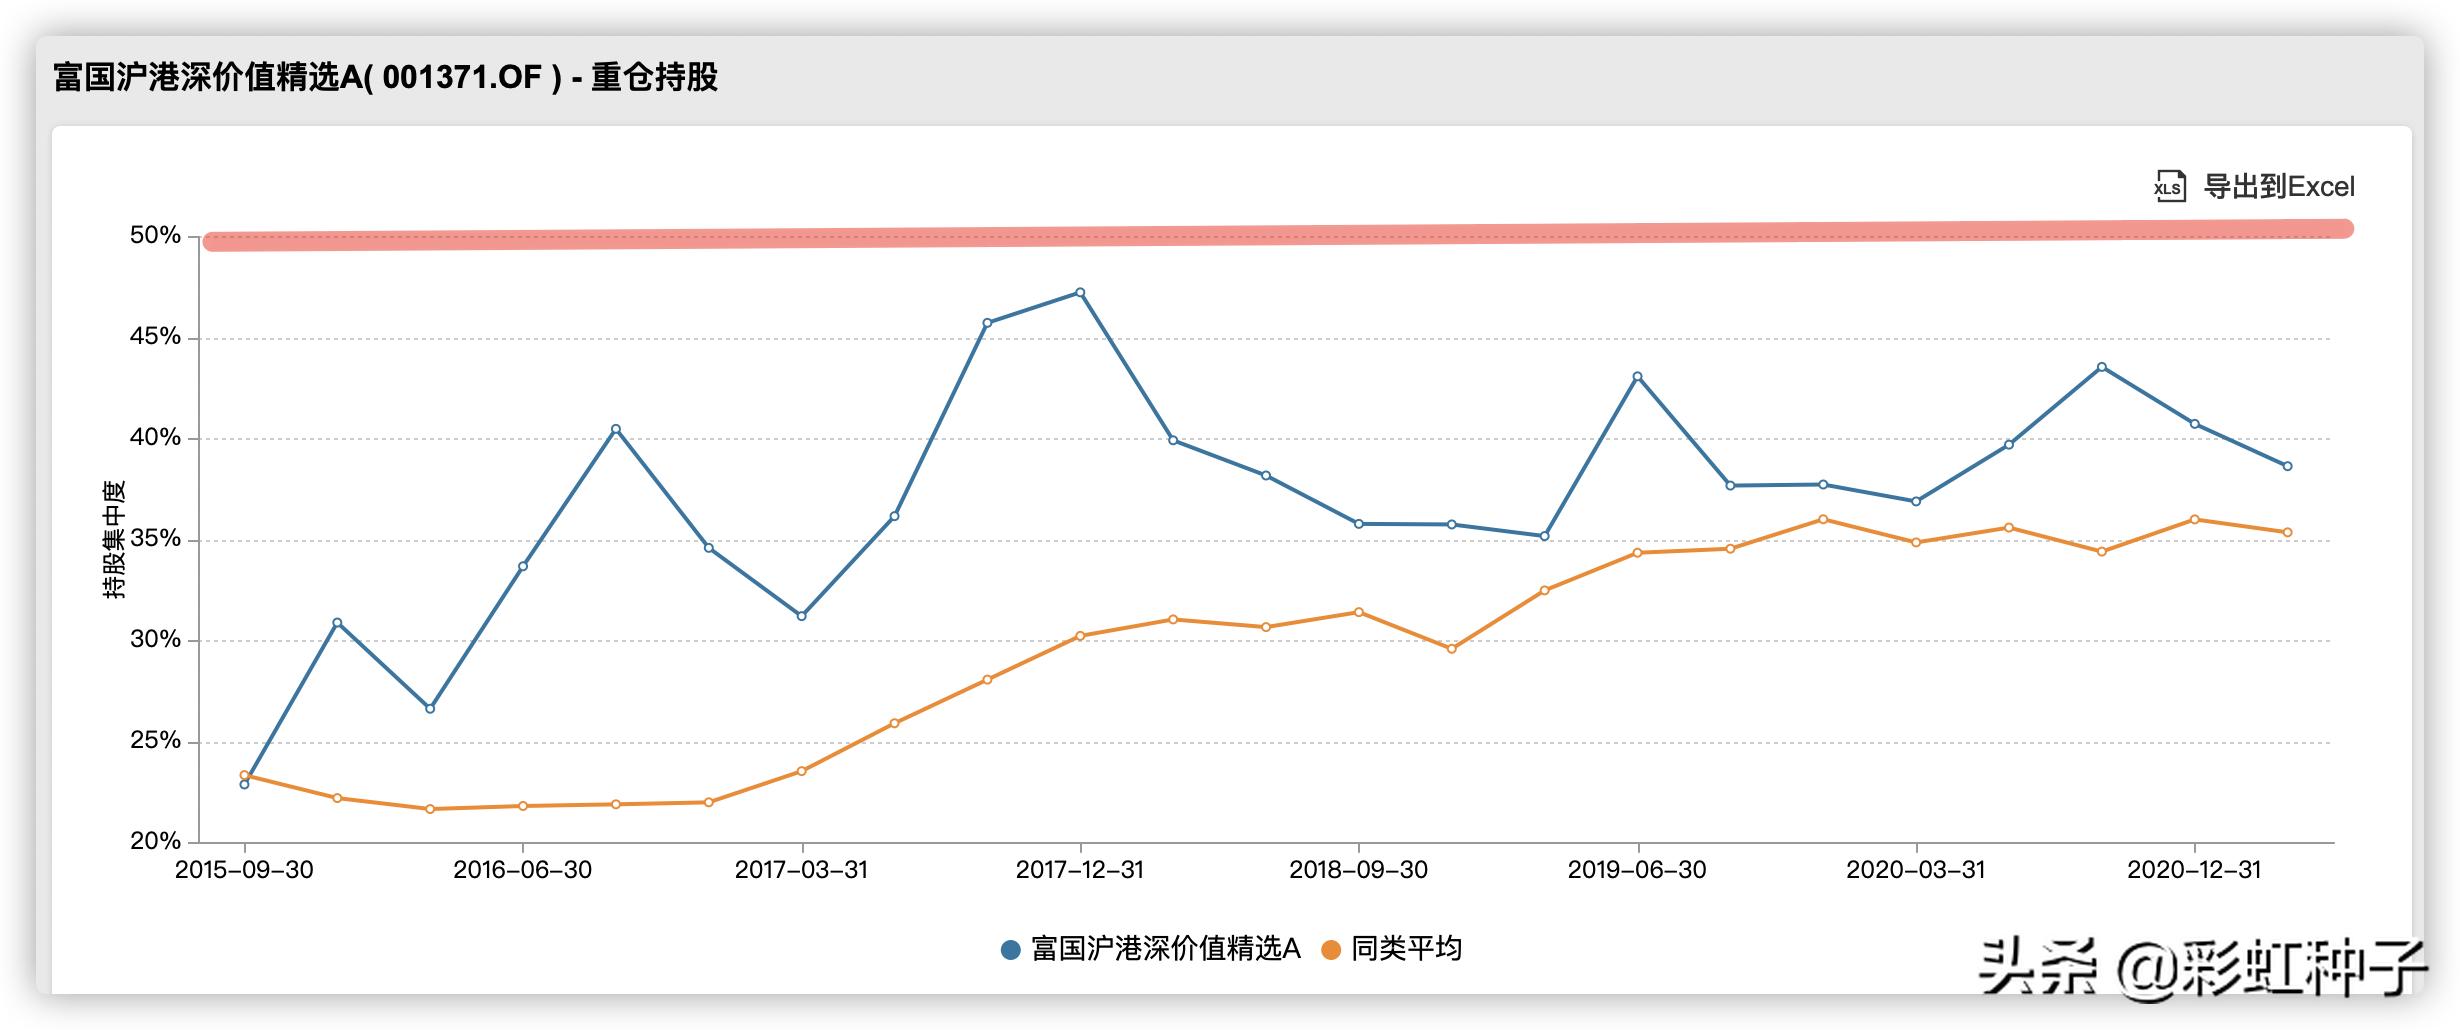Select the orange data point at 2017-12-31
Image resolution: width=2460 pixels, height=1030 pixels.
[x=1080, y=636]
